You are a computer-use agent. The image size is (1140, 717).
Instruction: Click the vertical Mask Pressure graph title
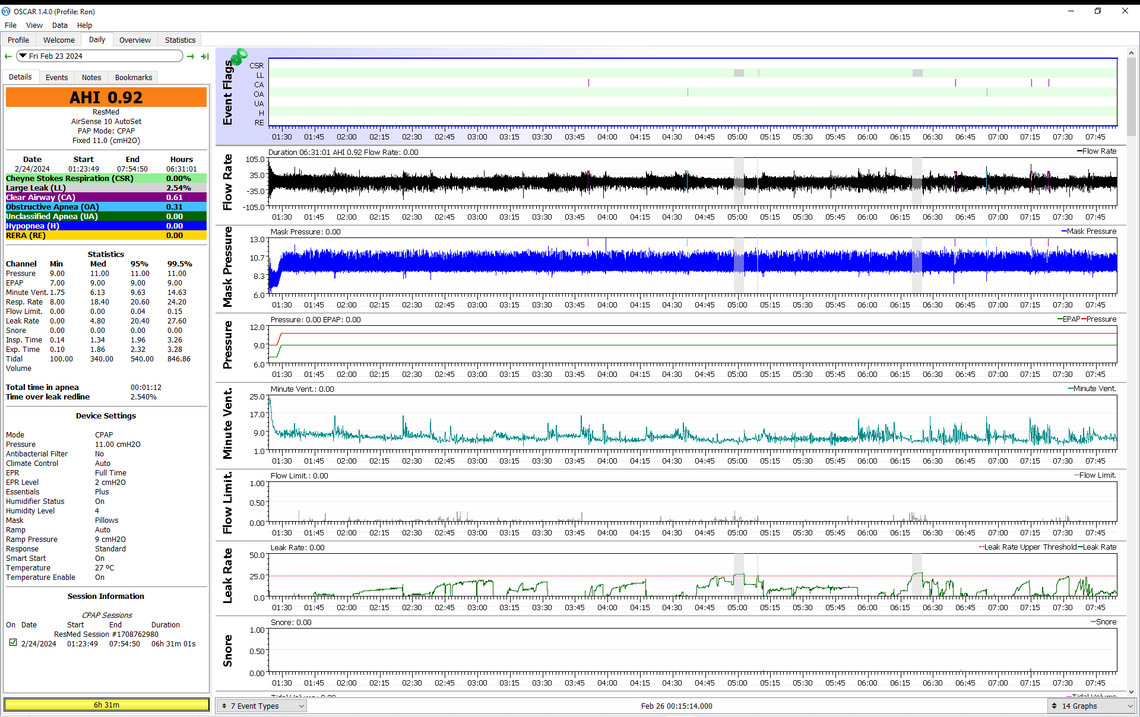(x=228, y=267)
